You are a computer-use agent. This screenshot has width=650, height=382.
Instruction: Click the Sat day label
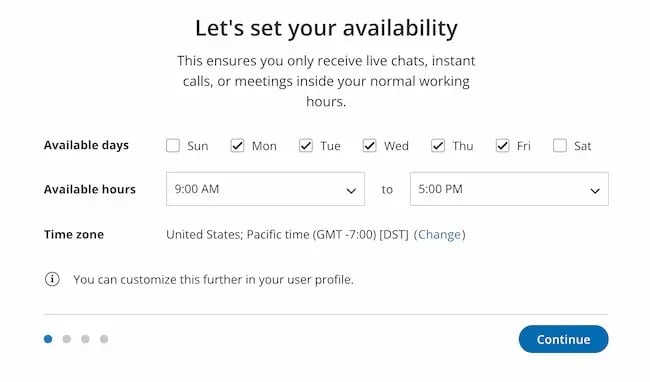pos(582,146)
